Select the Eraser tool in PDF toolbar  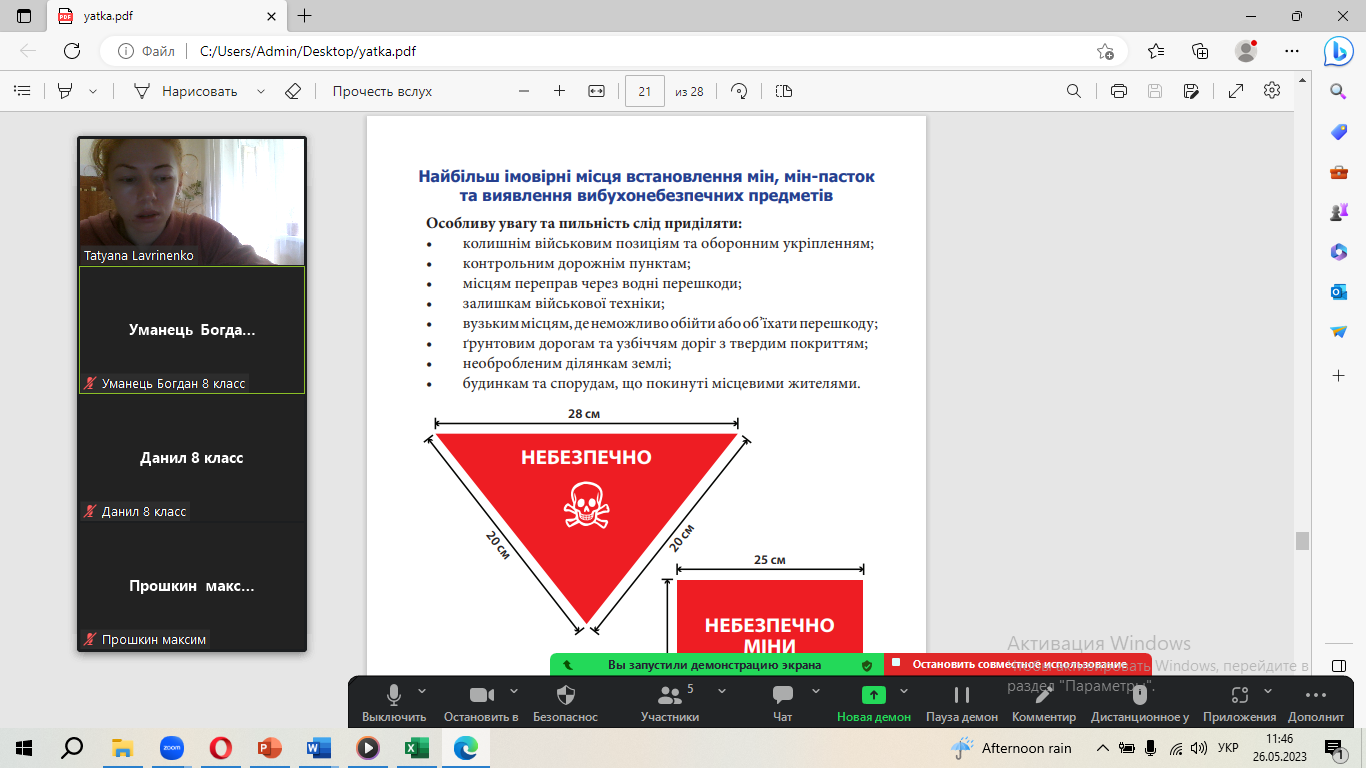click(292, 91)
